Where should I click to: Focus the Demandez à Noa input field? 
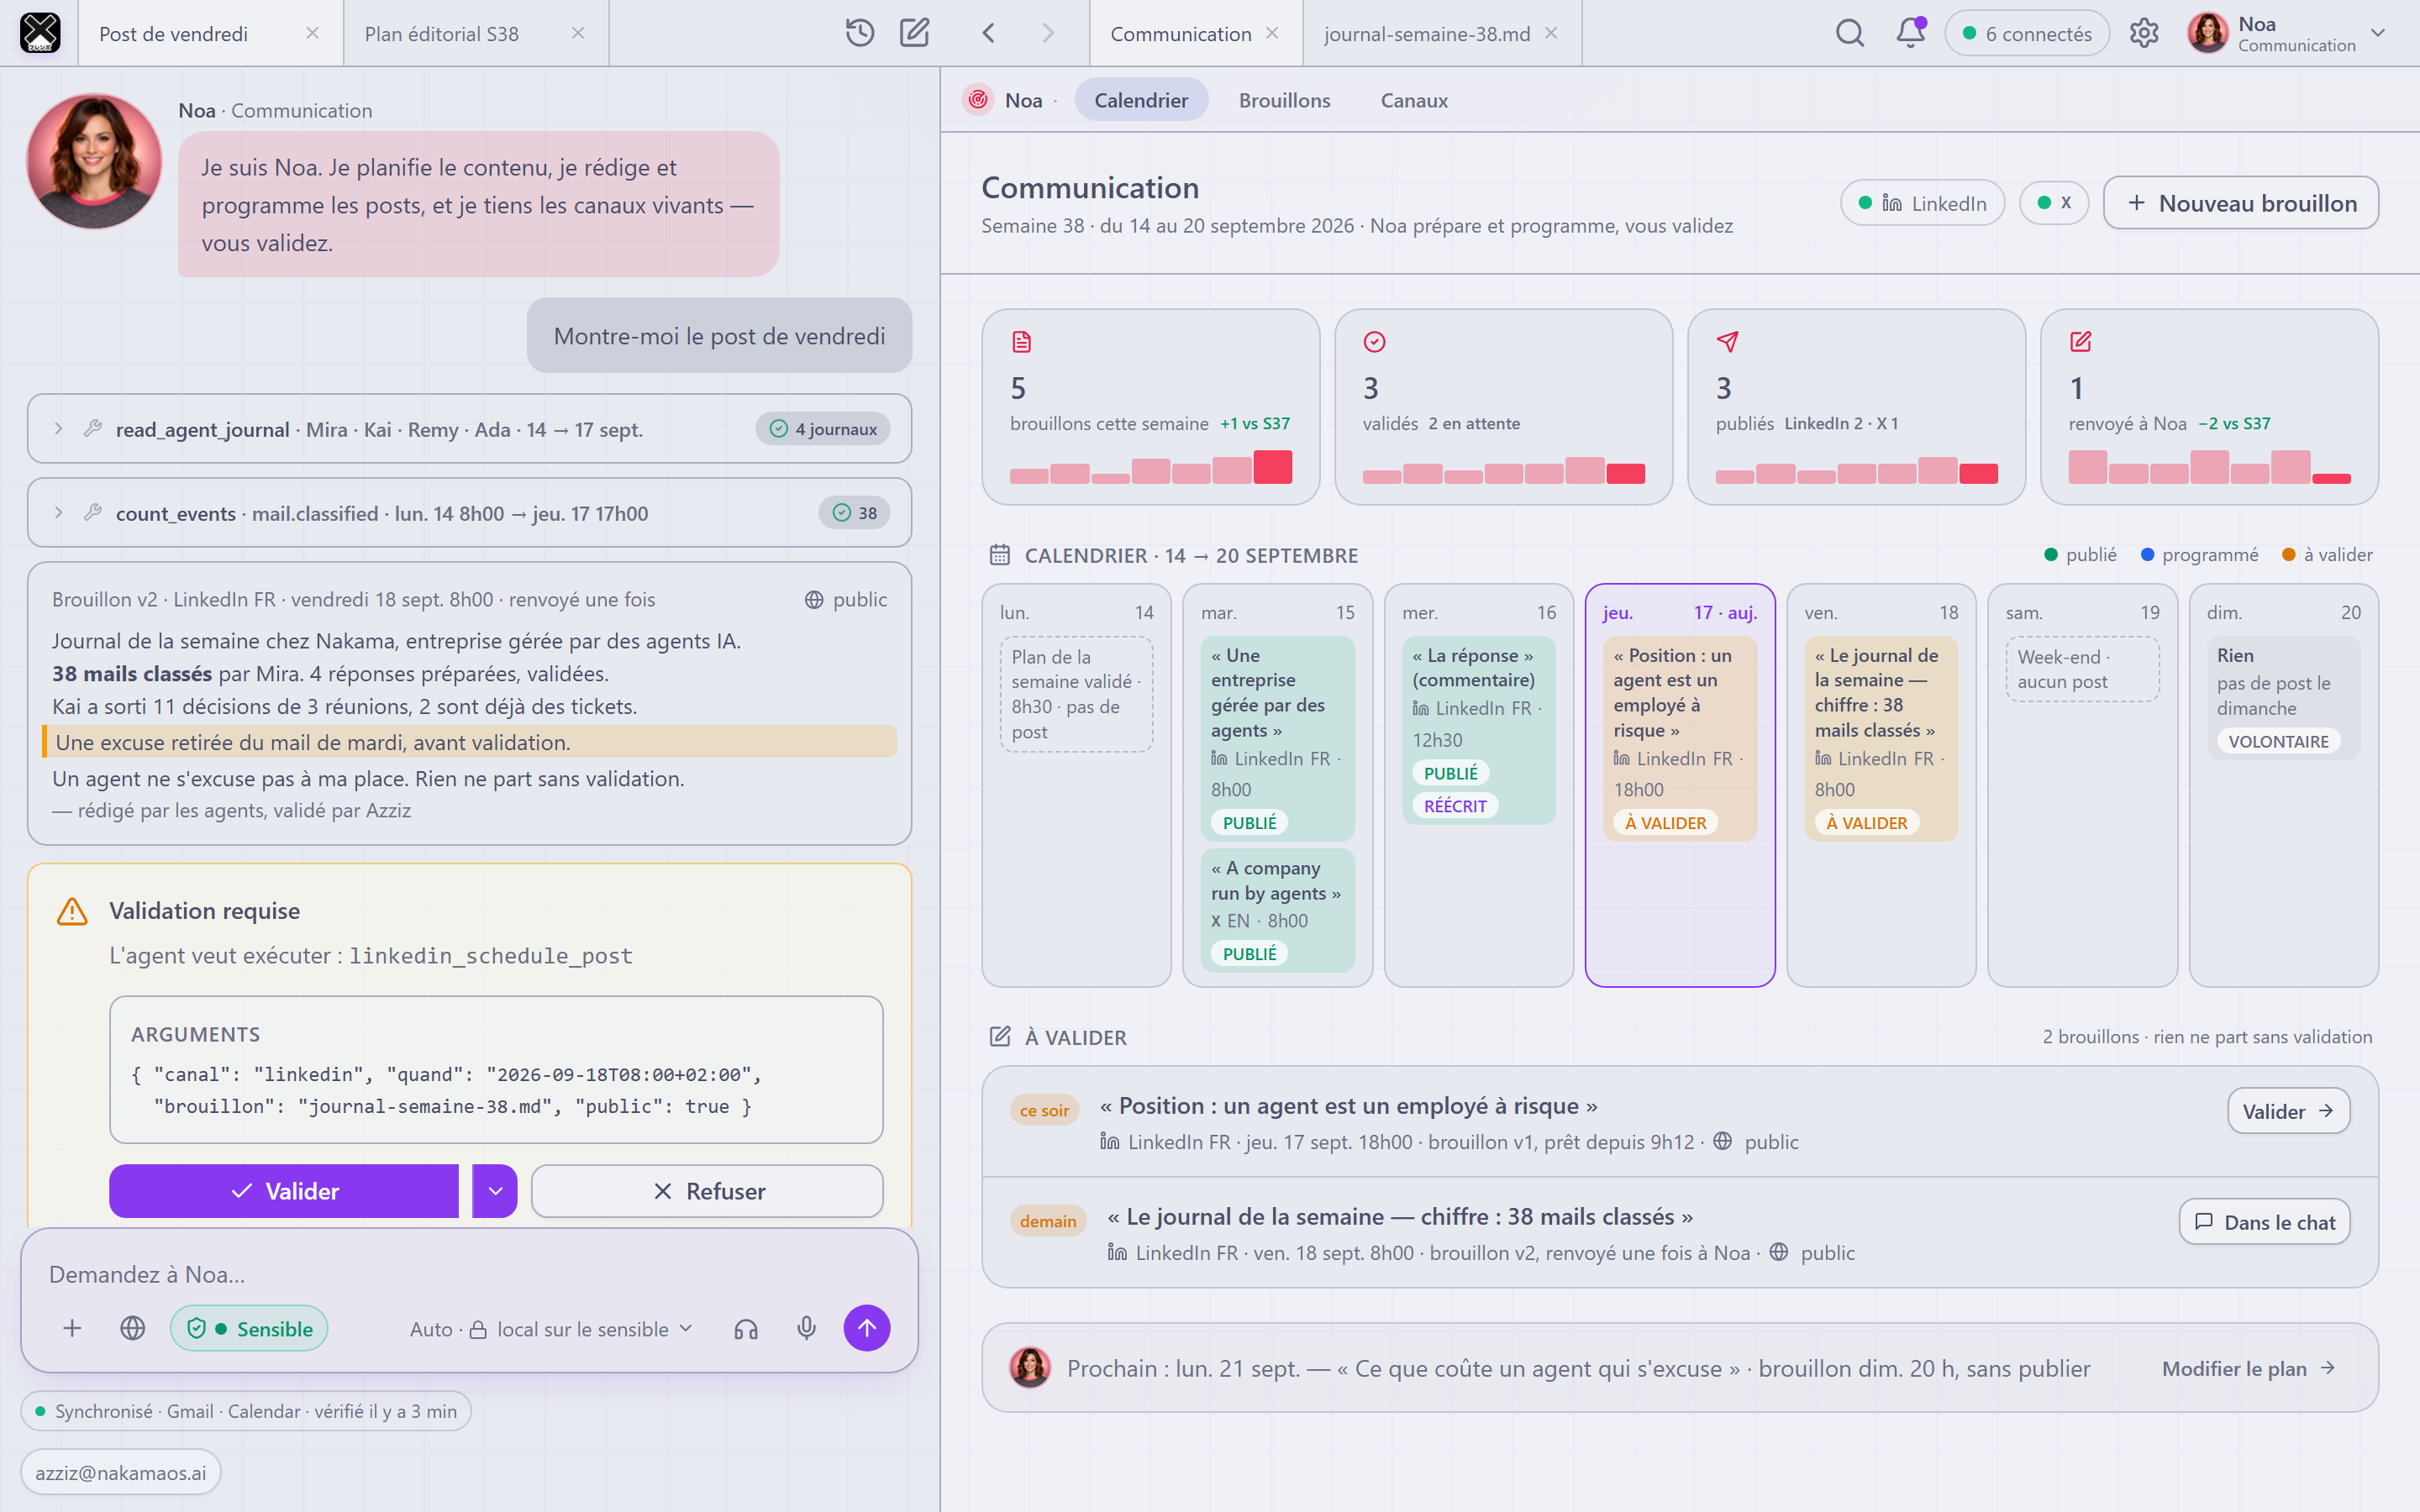pos(470,1274)
